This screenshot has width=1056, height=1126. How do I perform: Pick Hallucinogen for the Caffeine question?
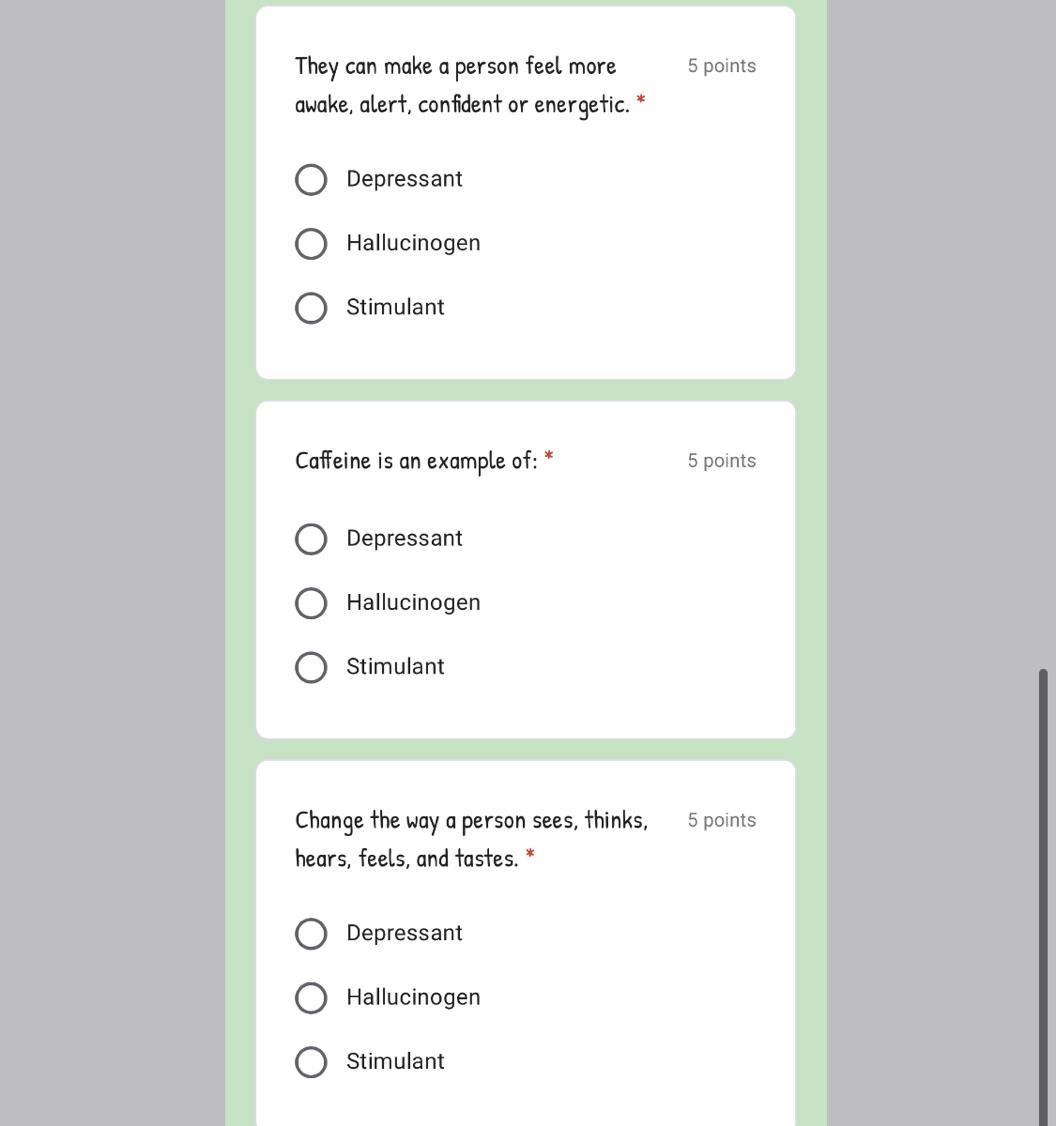[311, 602]
